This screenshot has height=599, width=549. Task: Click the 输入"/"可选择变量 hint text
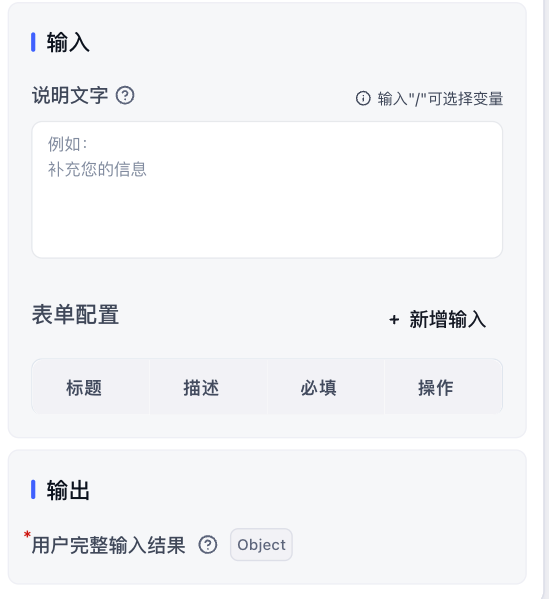coord(440,99)
